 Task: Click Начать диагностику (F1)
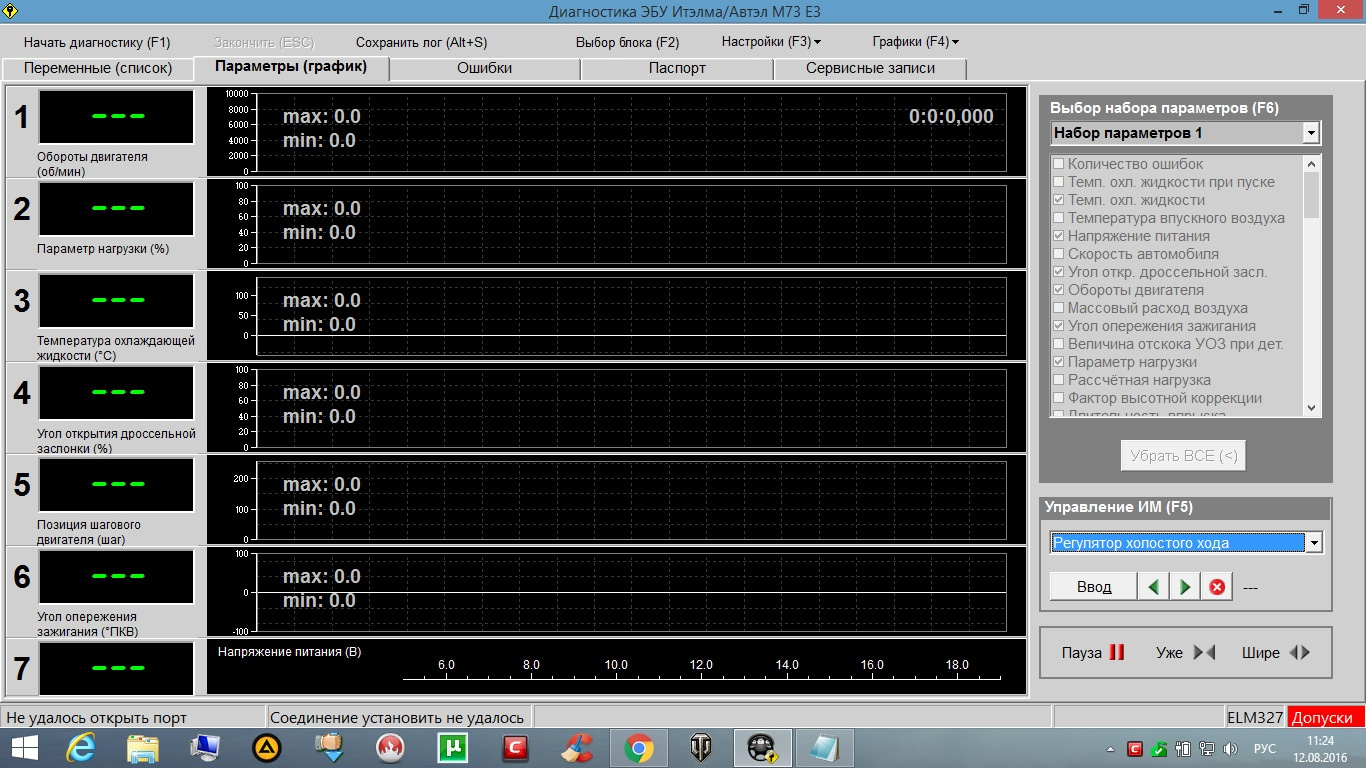point(97,43)
